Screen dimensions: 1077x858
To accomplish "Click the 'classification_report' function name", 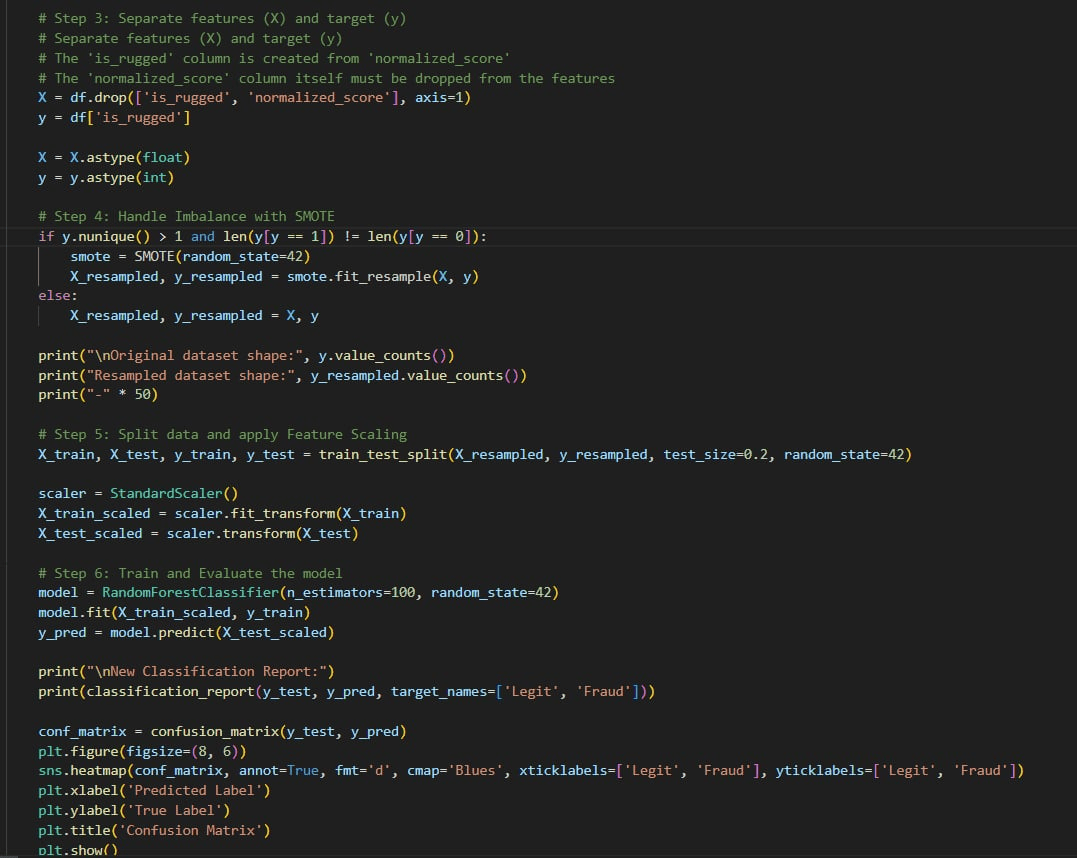I will (x=170, y=691).
